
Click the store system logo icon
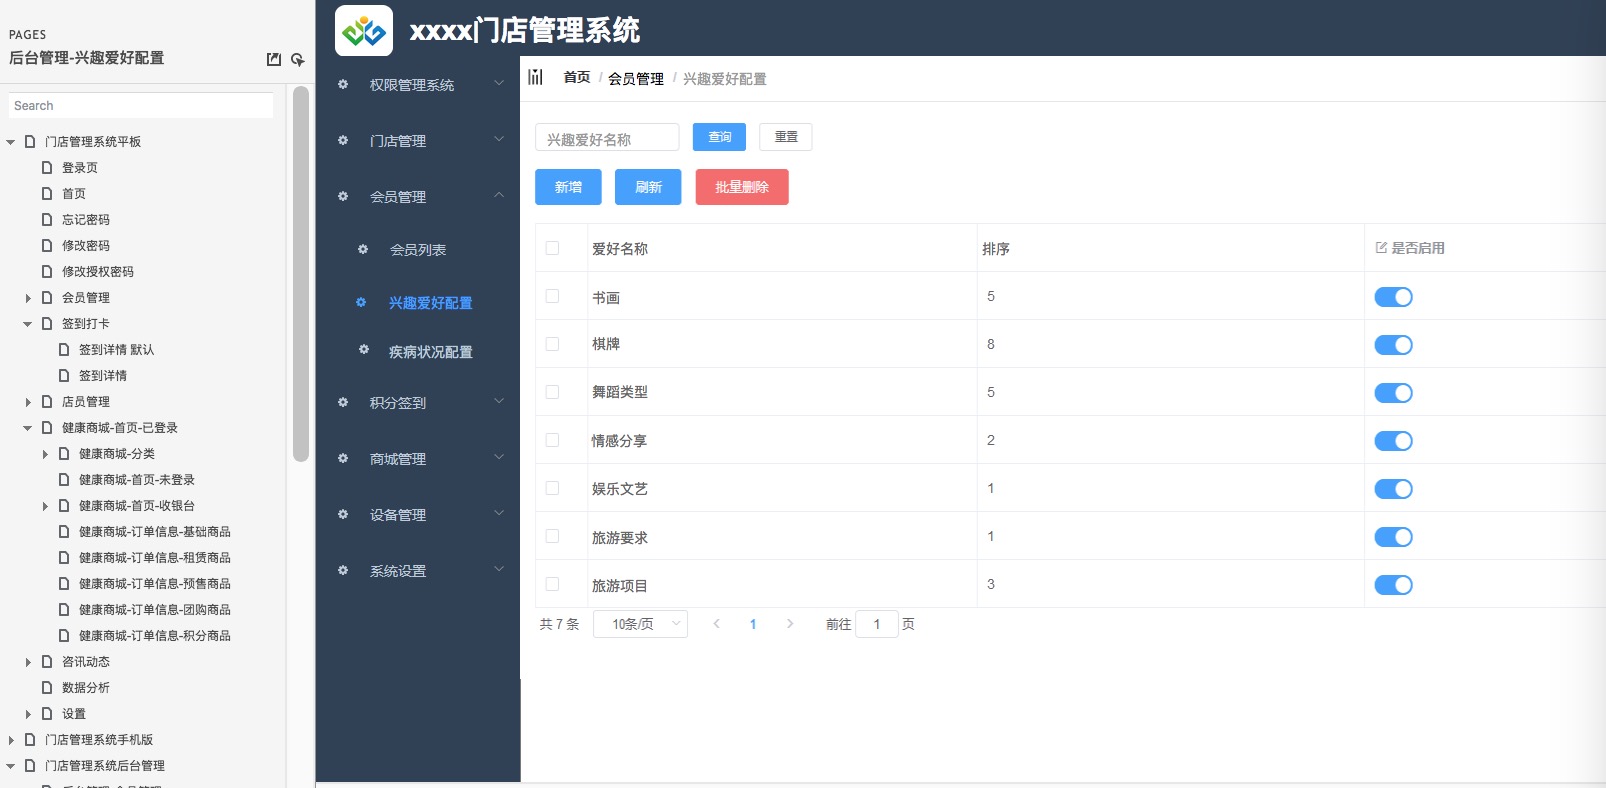click(363, 30)
